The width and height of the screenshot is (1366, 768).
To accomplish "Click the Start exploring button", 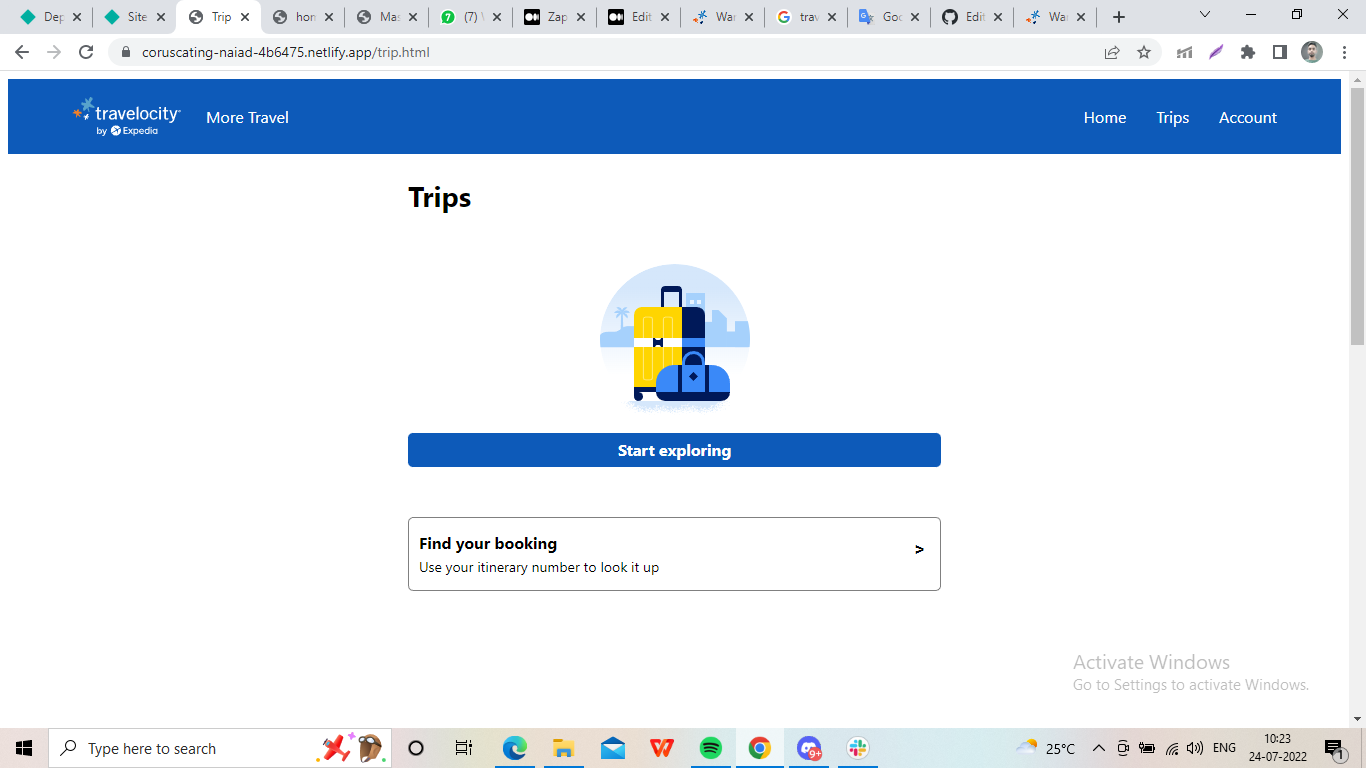I will [674, 450].
